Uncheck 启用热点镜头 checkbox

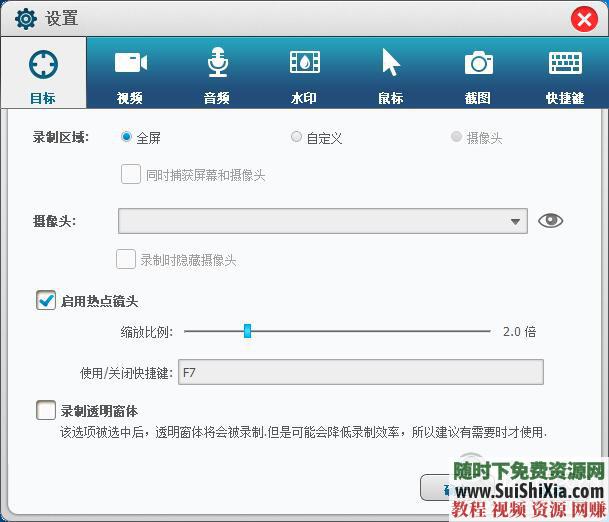46,300
